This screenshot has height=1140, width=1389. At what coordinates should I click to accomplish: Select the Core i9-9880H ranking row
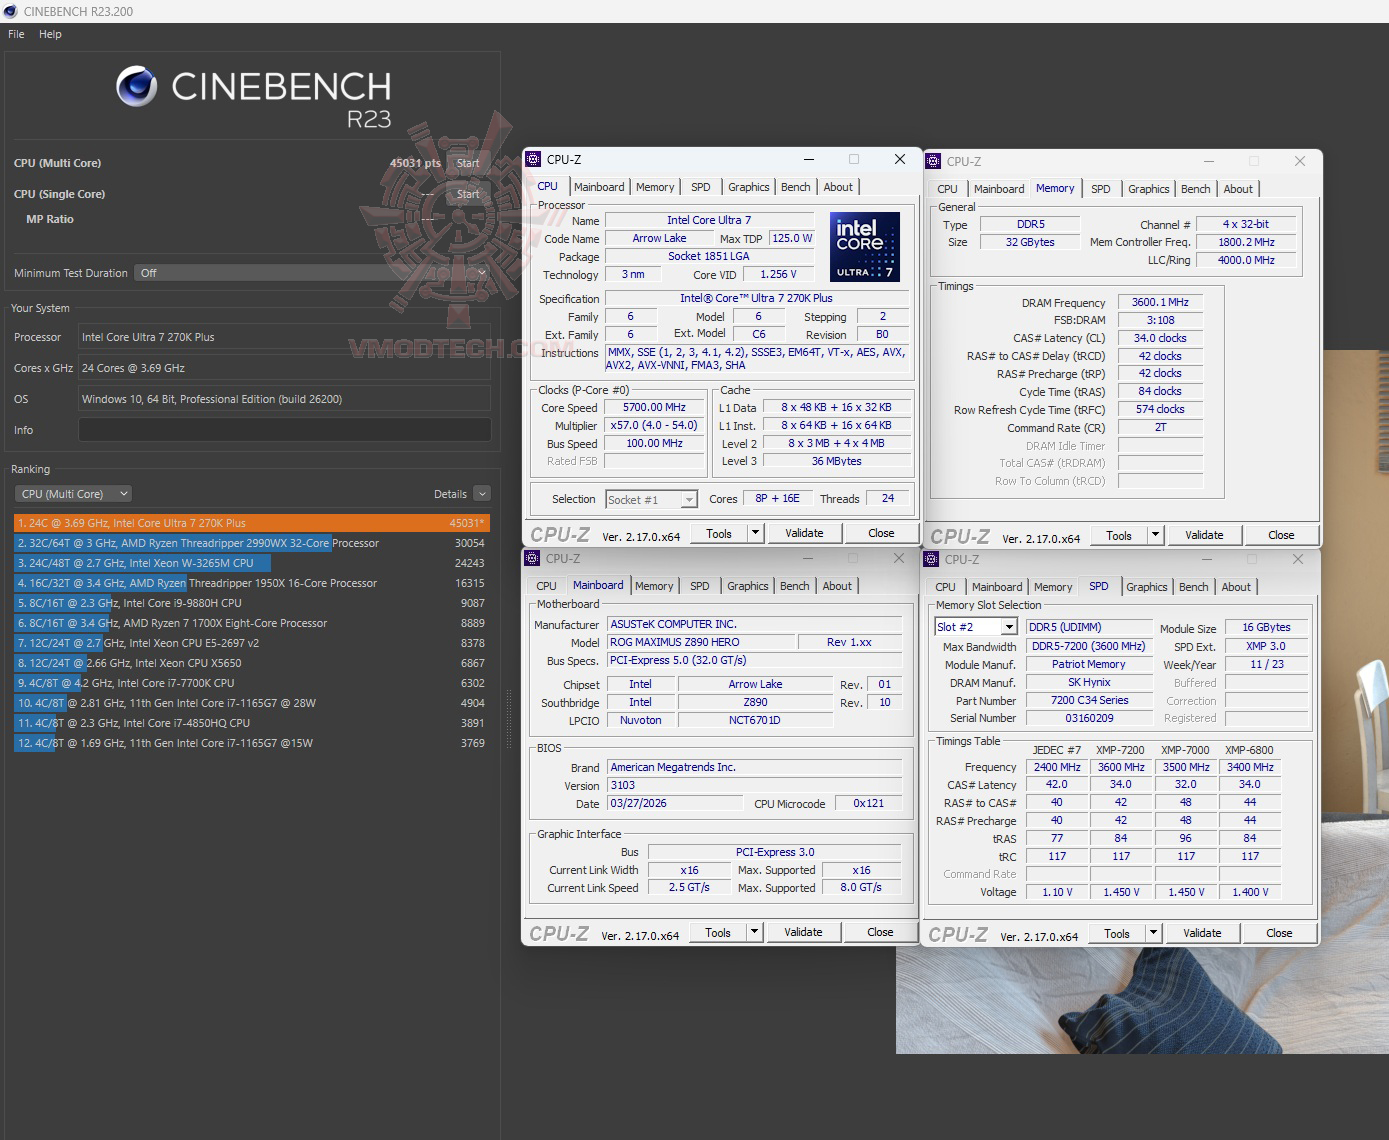(252, 603)
